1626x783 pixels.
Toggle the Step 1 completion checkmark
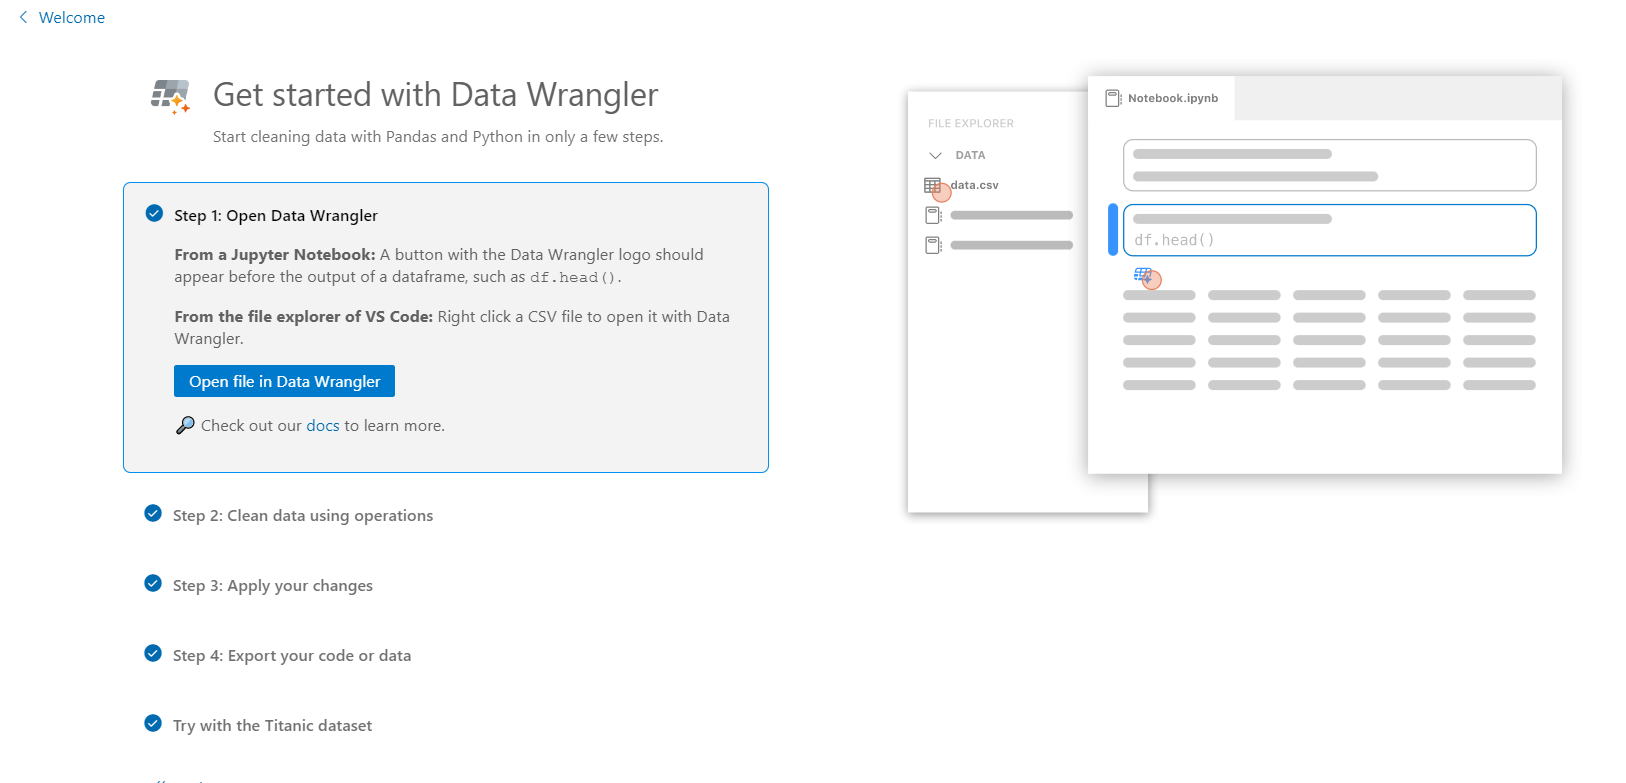click(153, 213)
